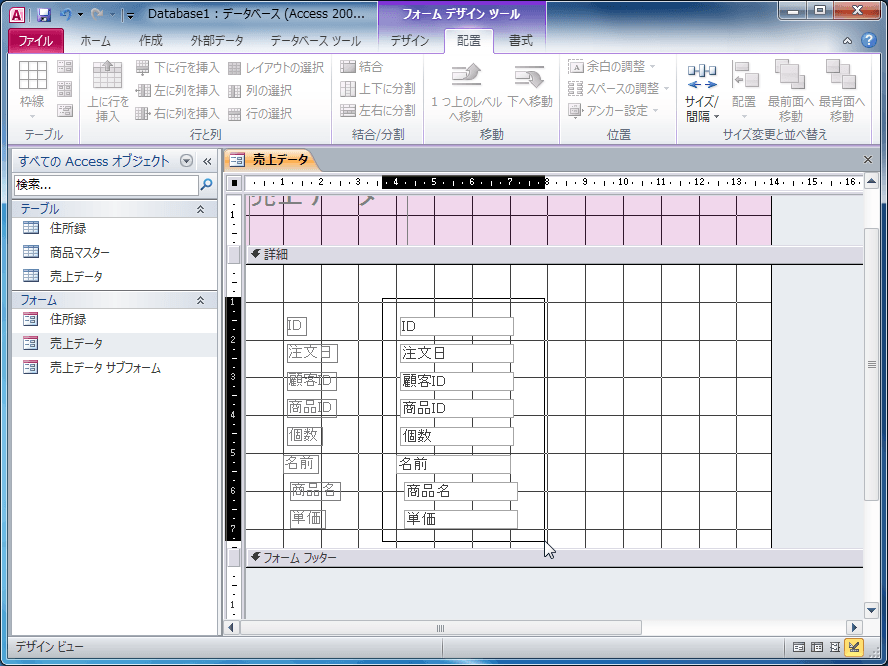Click the search magnifier in navigation pane
888x666 pixels.
(207, 185)
